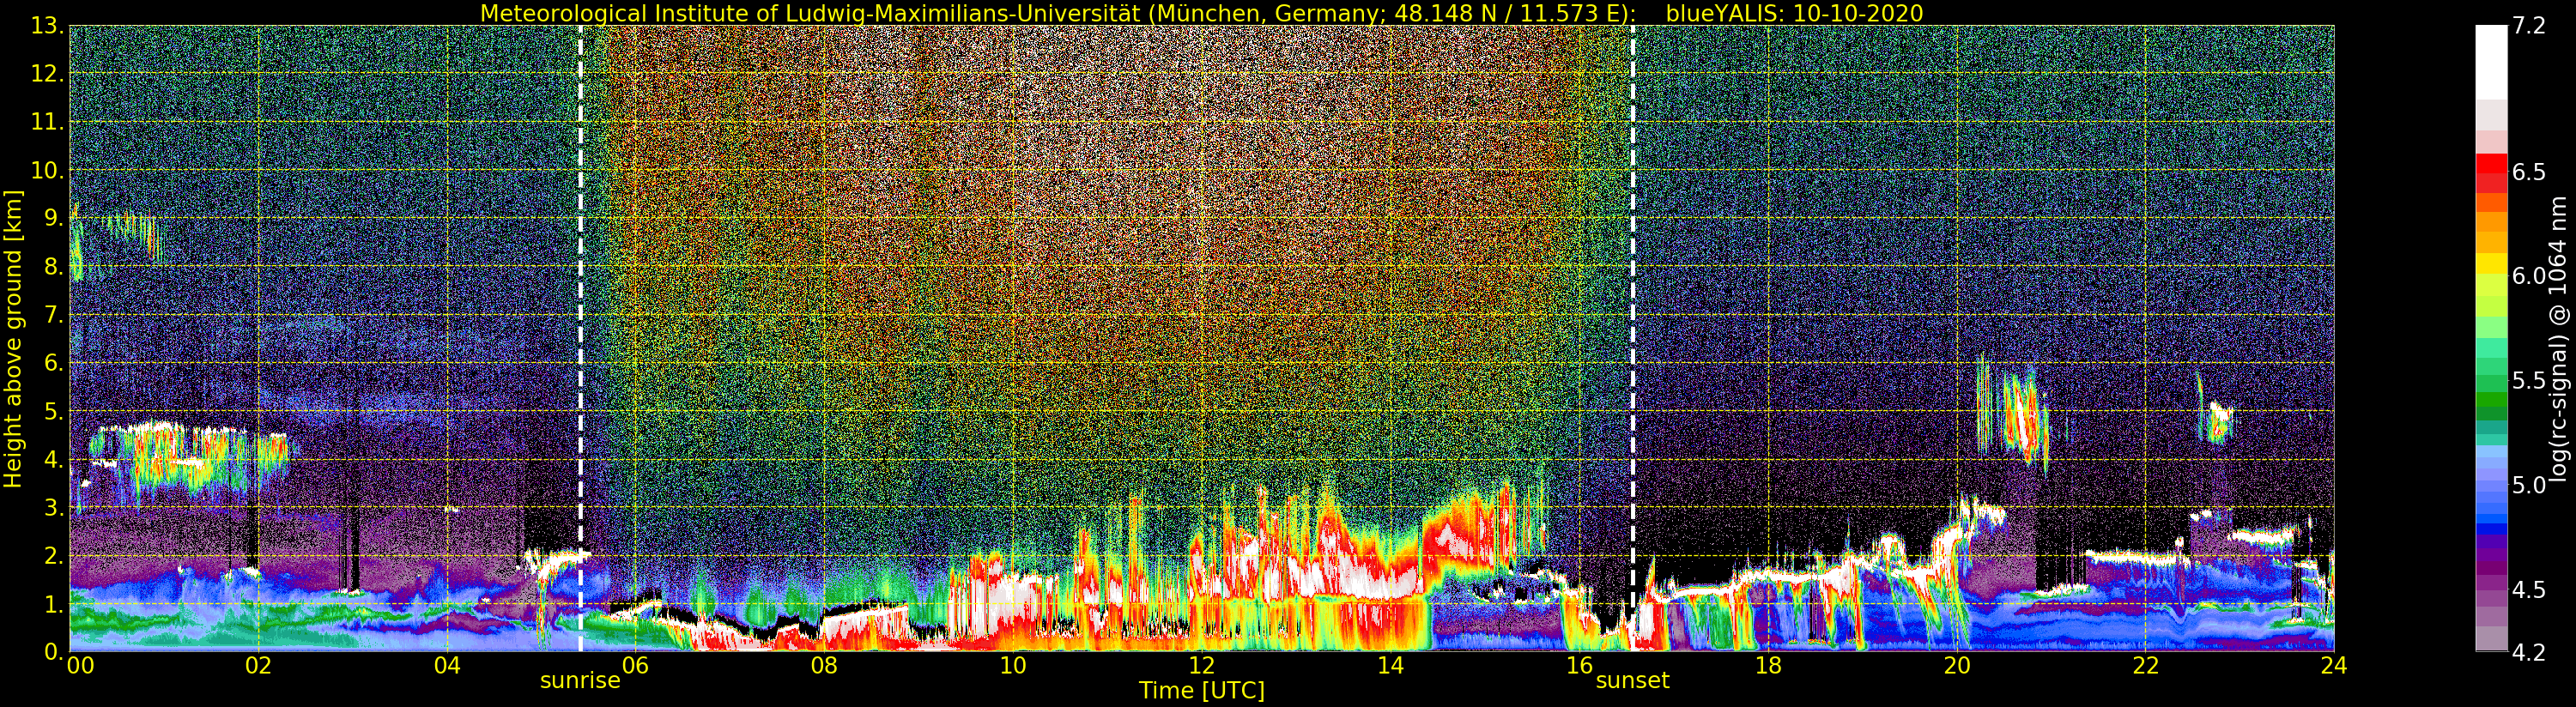Viewport: 2576px width, 707px height.
Task: Click the "08" tick on the time axis
Action: point(824,666)
